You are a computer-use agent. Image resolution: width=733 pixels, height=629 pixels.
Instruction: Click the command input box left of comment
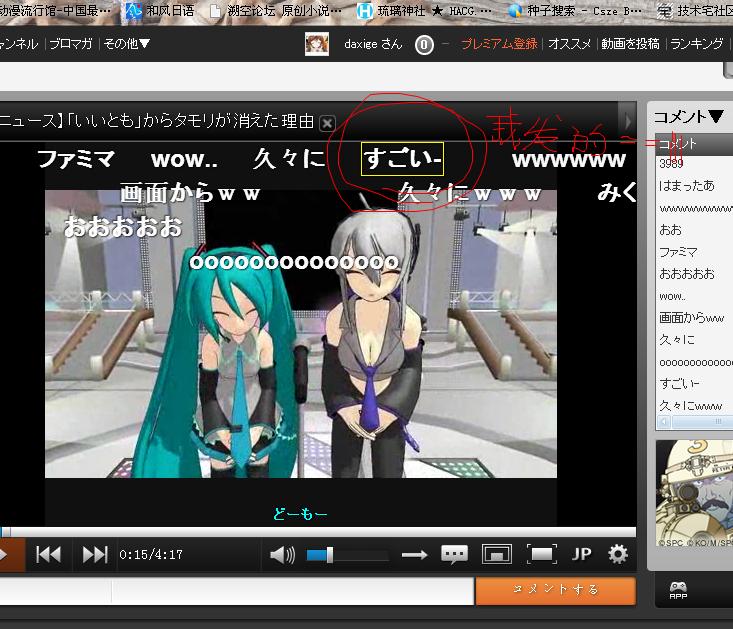tap(55, 592)
